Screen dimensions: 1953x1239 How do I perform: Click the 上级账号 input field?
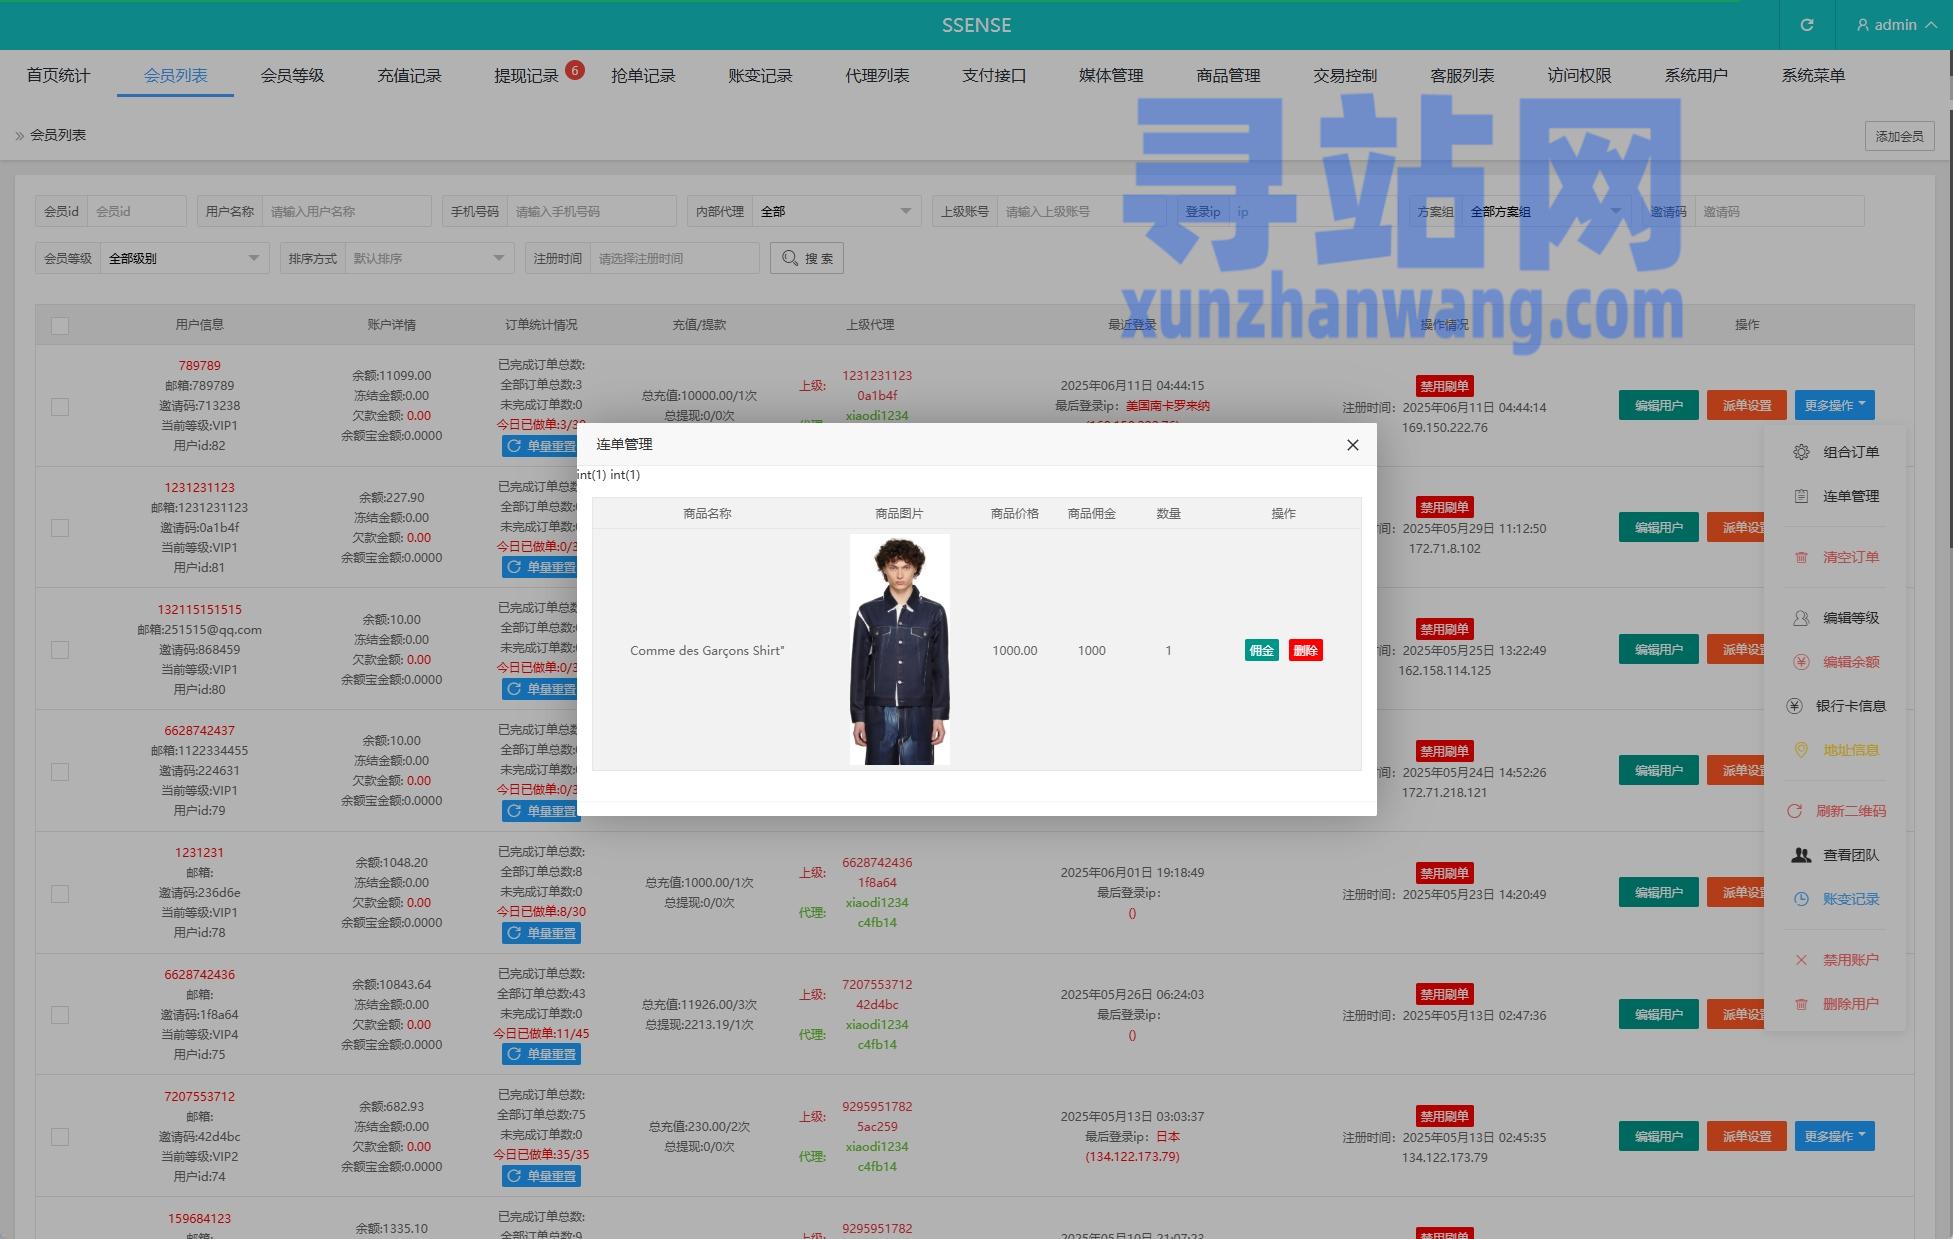point(1082,211)
